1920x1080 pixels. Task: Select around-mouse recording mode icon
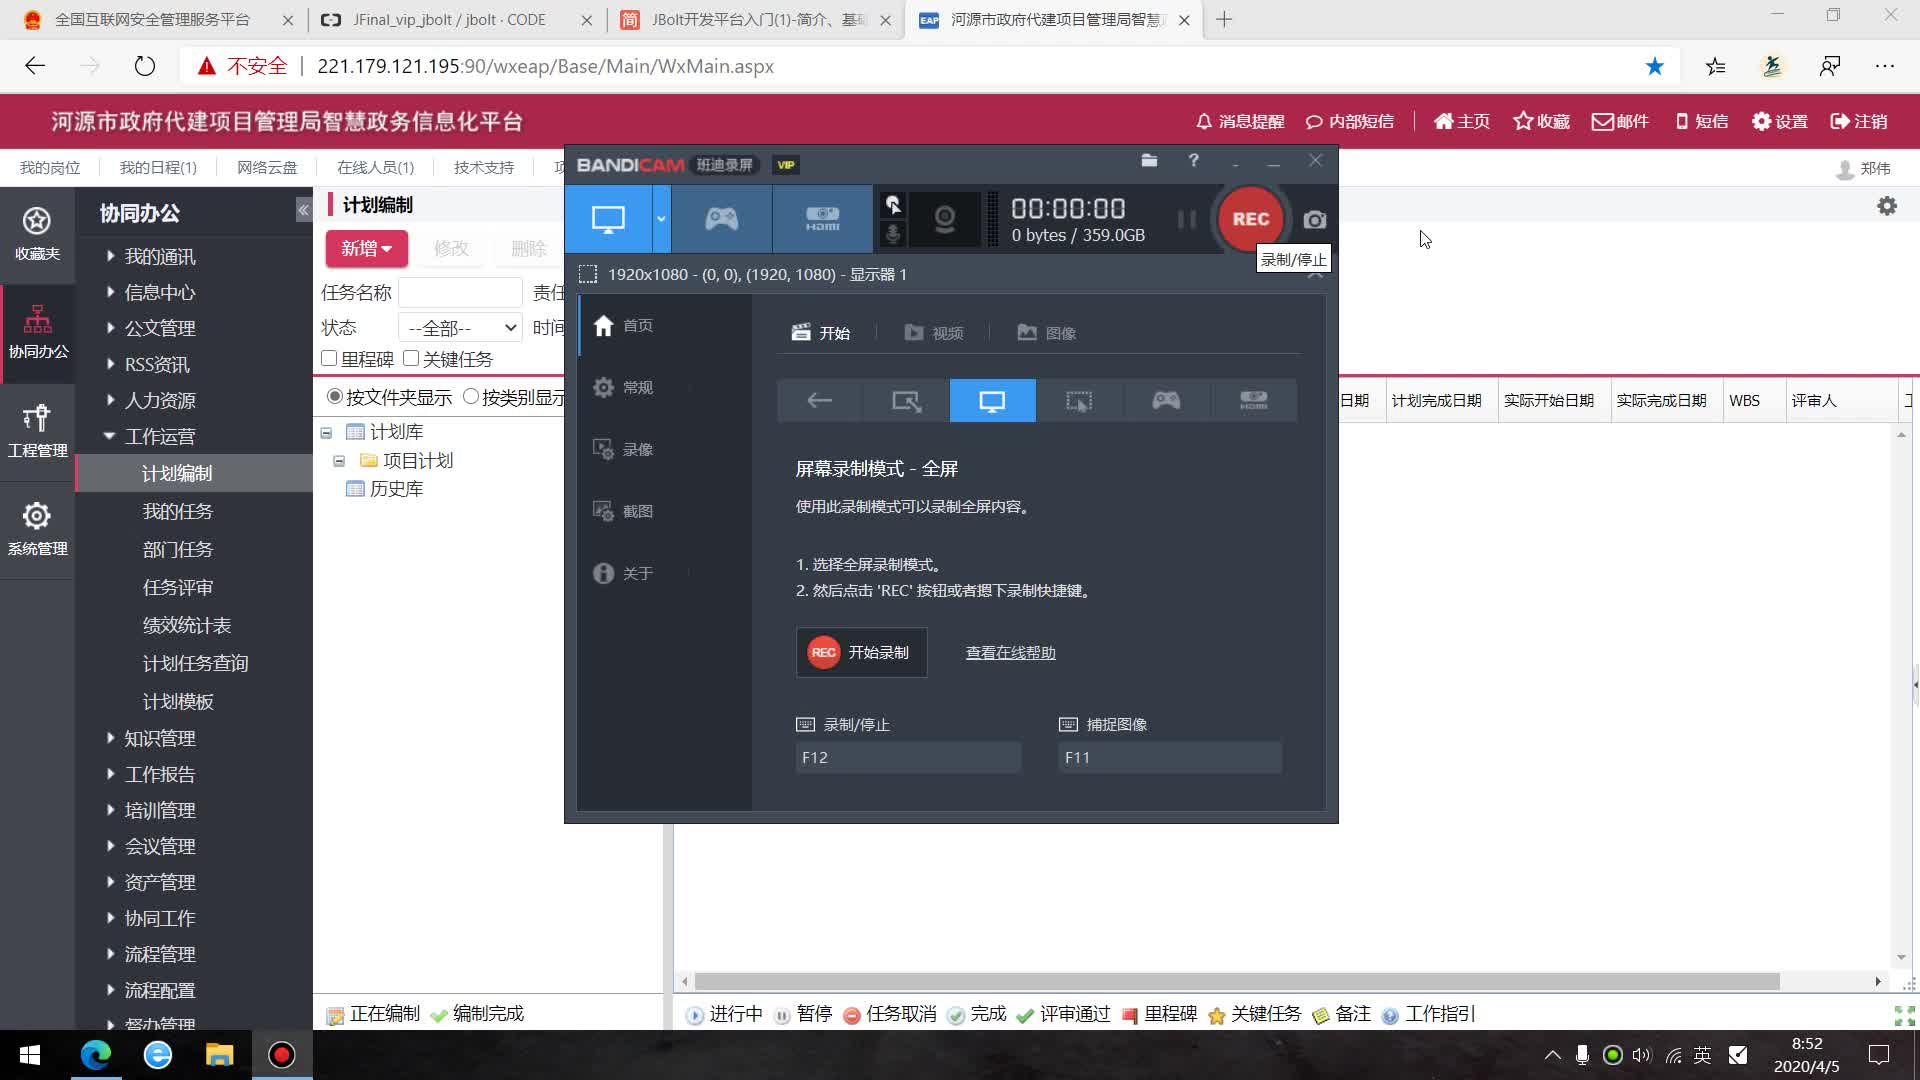coord(1079,401)
